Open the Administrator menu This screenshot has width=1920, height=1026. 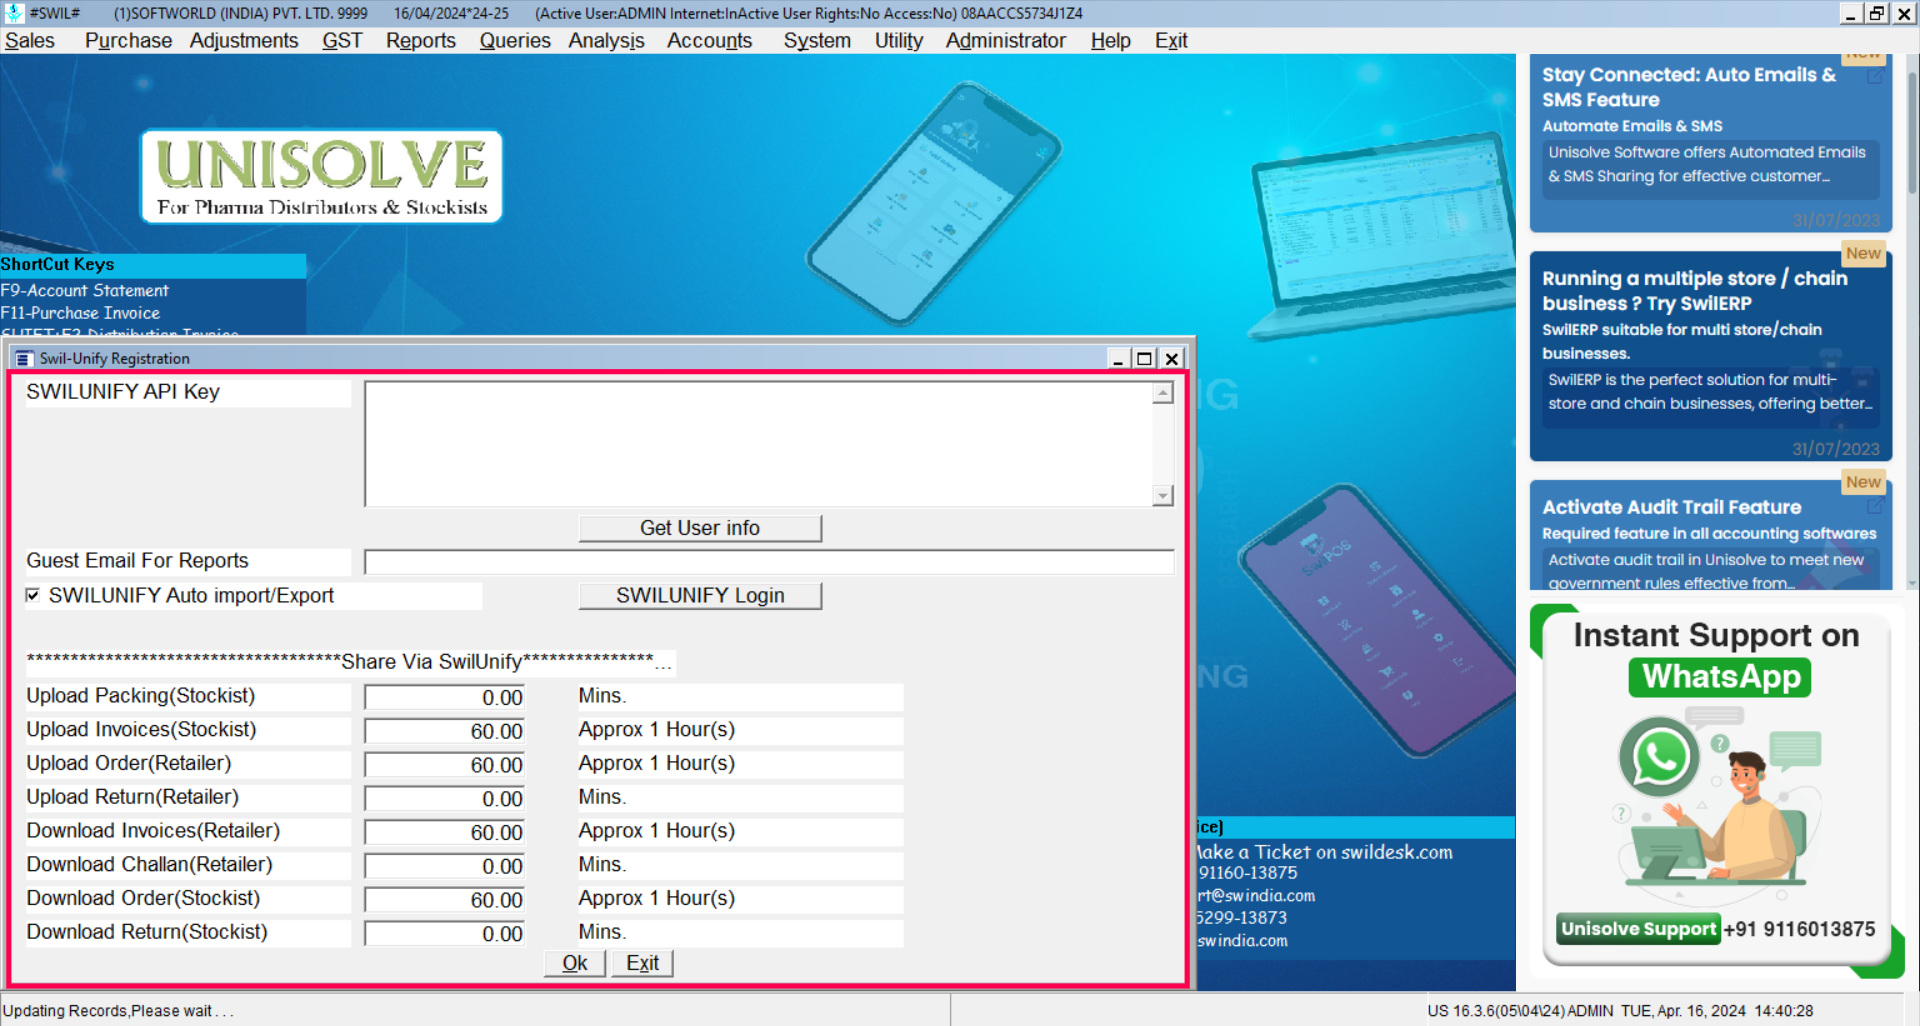click(x=1006, y=41)
